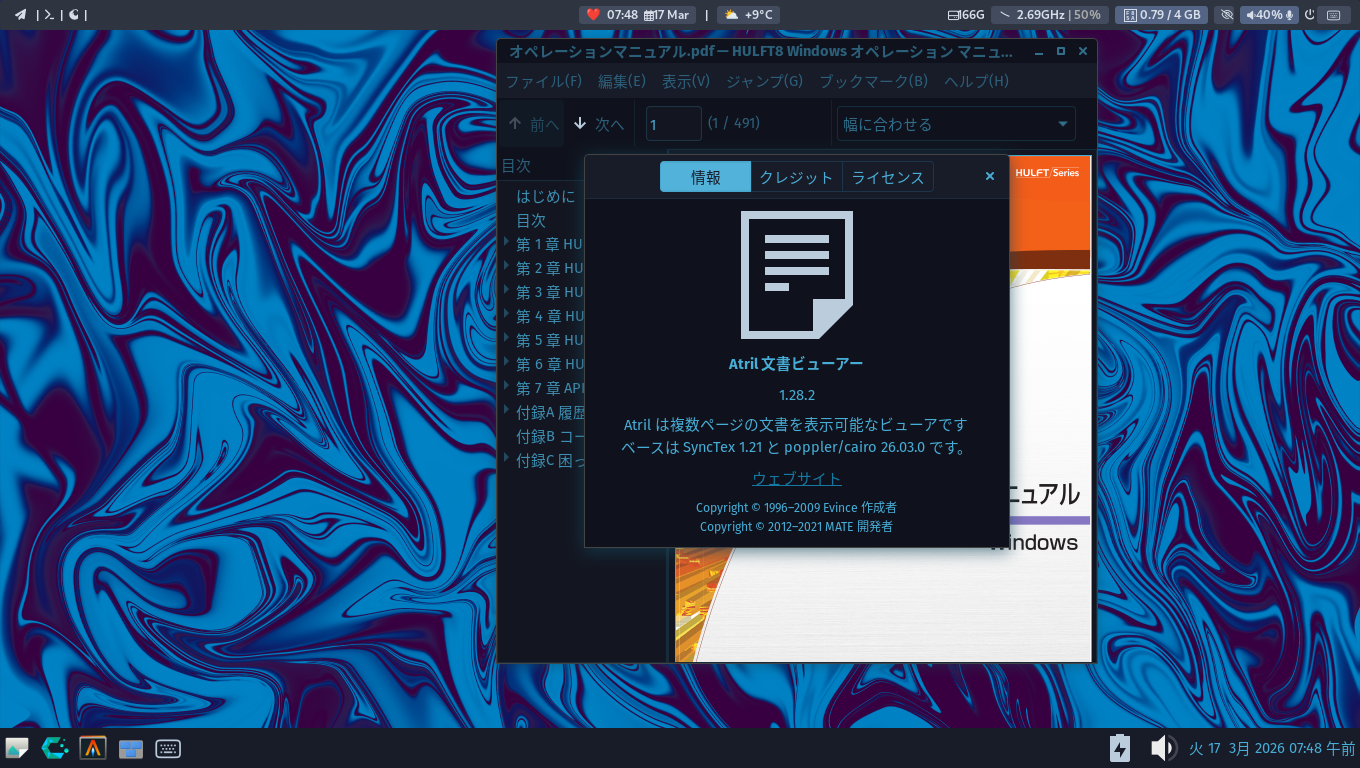
Task: Click the red heart icon in top panel
Action: (593, 15)
